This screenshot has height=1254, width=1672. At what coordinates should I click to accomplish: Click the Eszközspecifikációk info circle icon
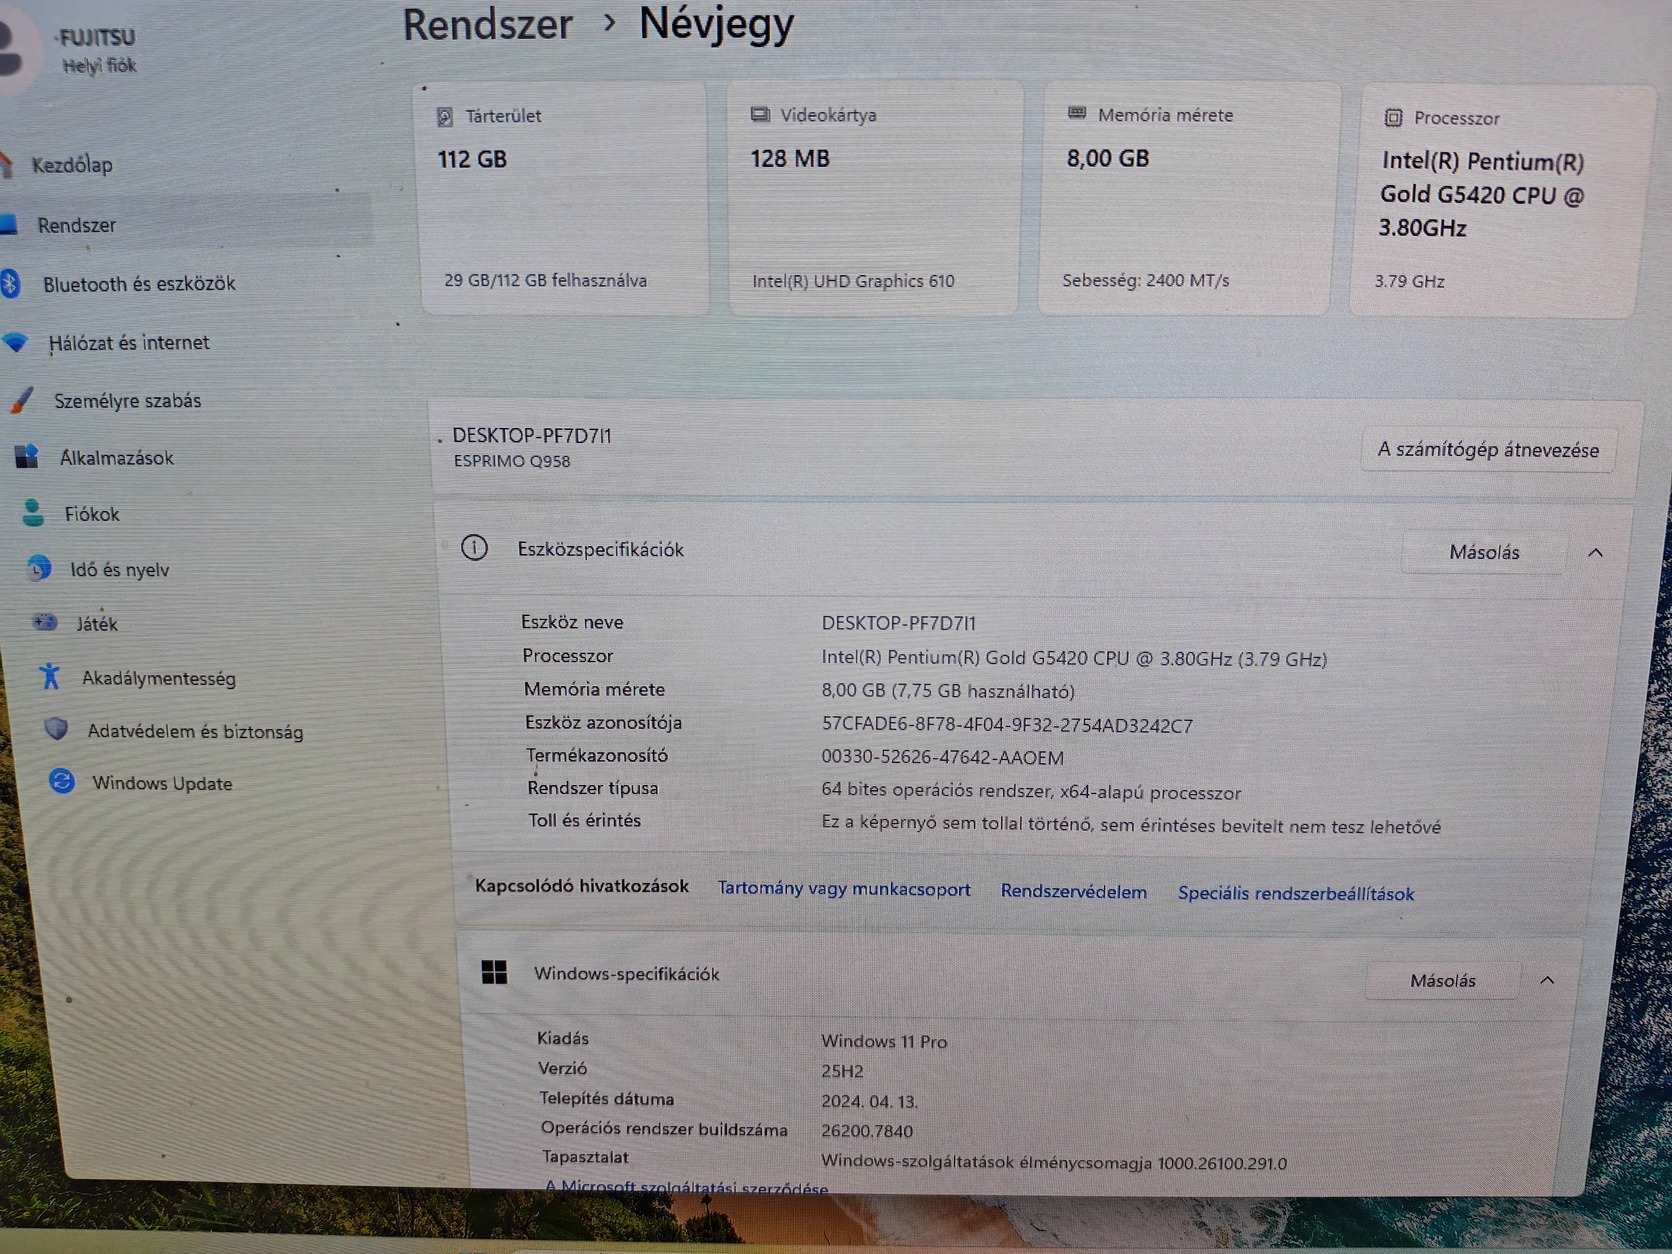tap(474, 548)
